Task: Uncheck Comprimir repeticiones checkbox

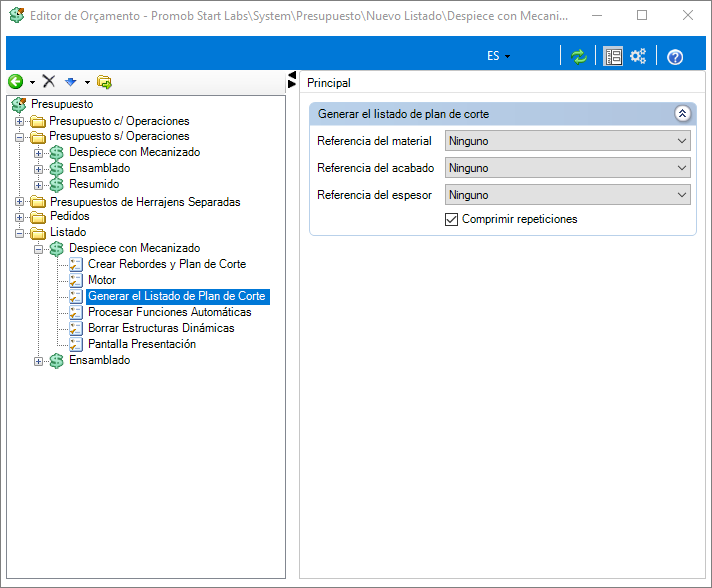Action: 451,220
